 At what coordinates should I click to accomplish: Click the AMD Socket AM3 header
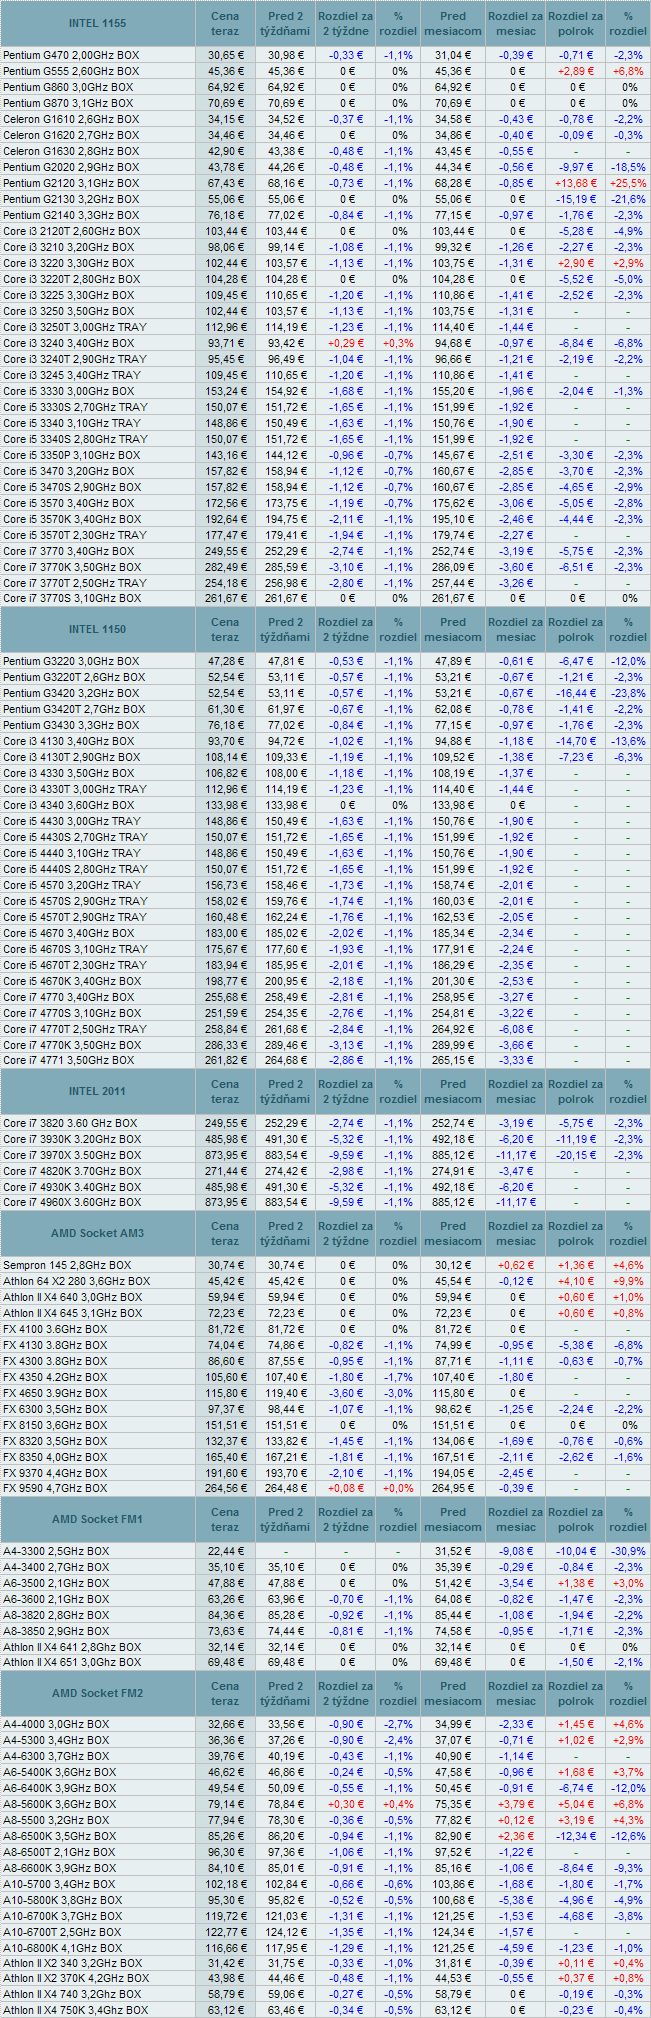click(98, 1233)
